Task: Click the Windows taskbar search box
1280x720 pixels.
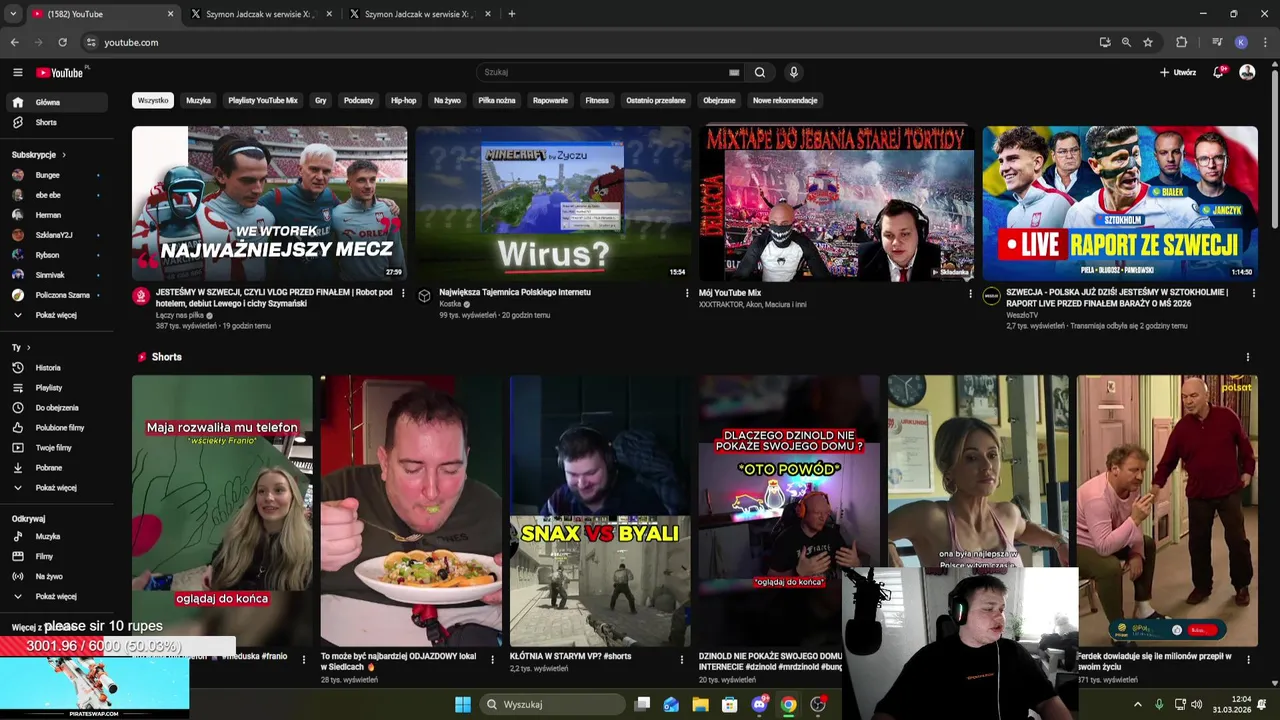Action: pos(553,704)
